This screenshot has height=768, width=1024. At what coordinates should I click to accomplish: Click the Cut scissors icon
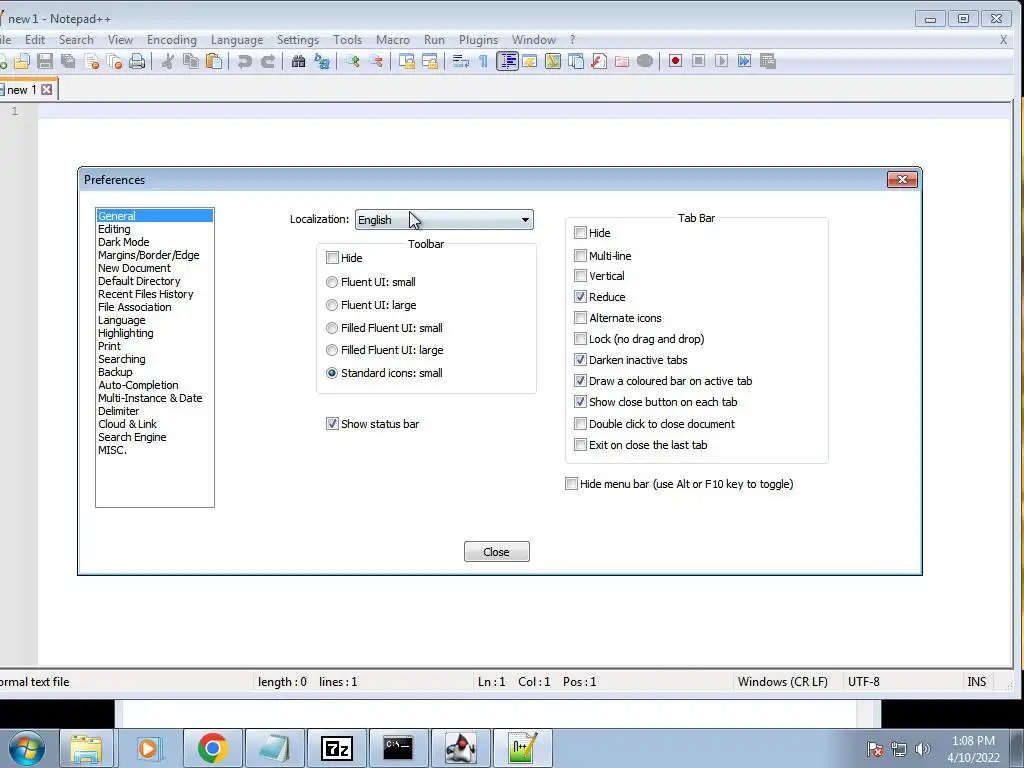point(167,61)
